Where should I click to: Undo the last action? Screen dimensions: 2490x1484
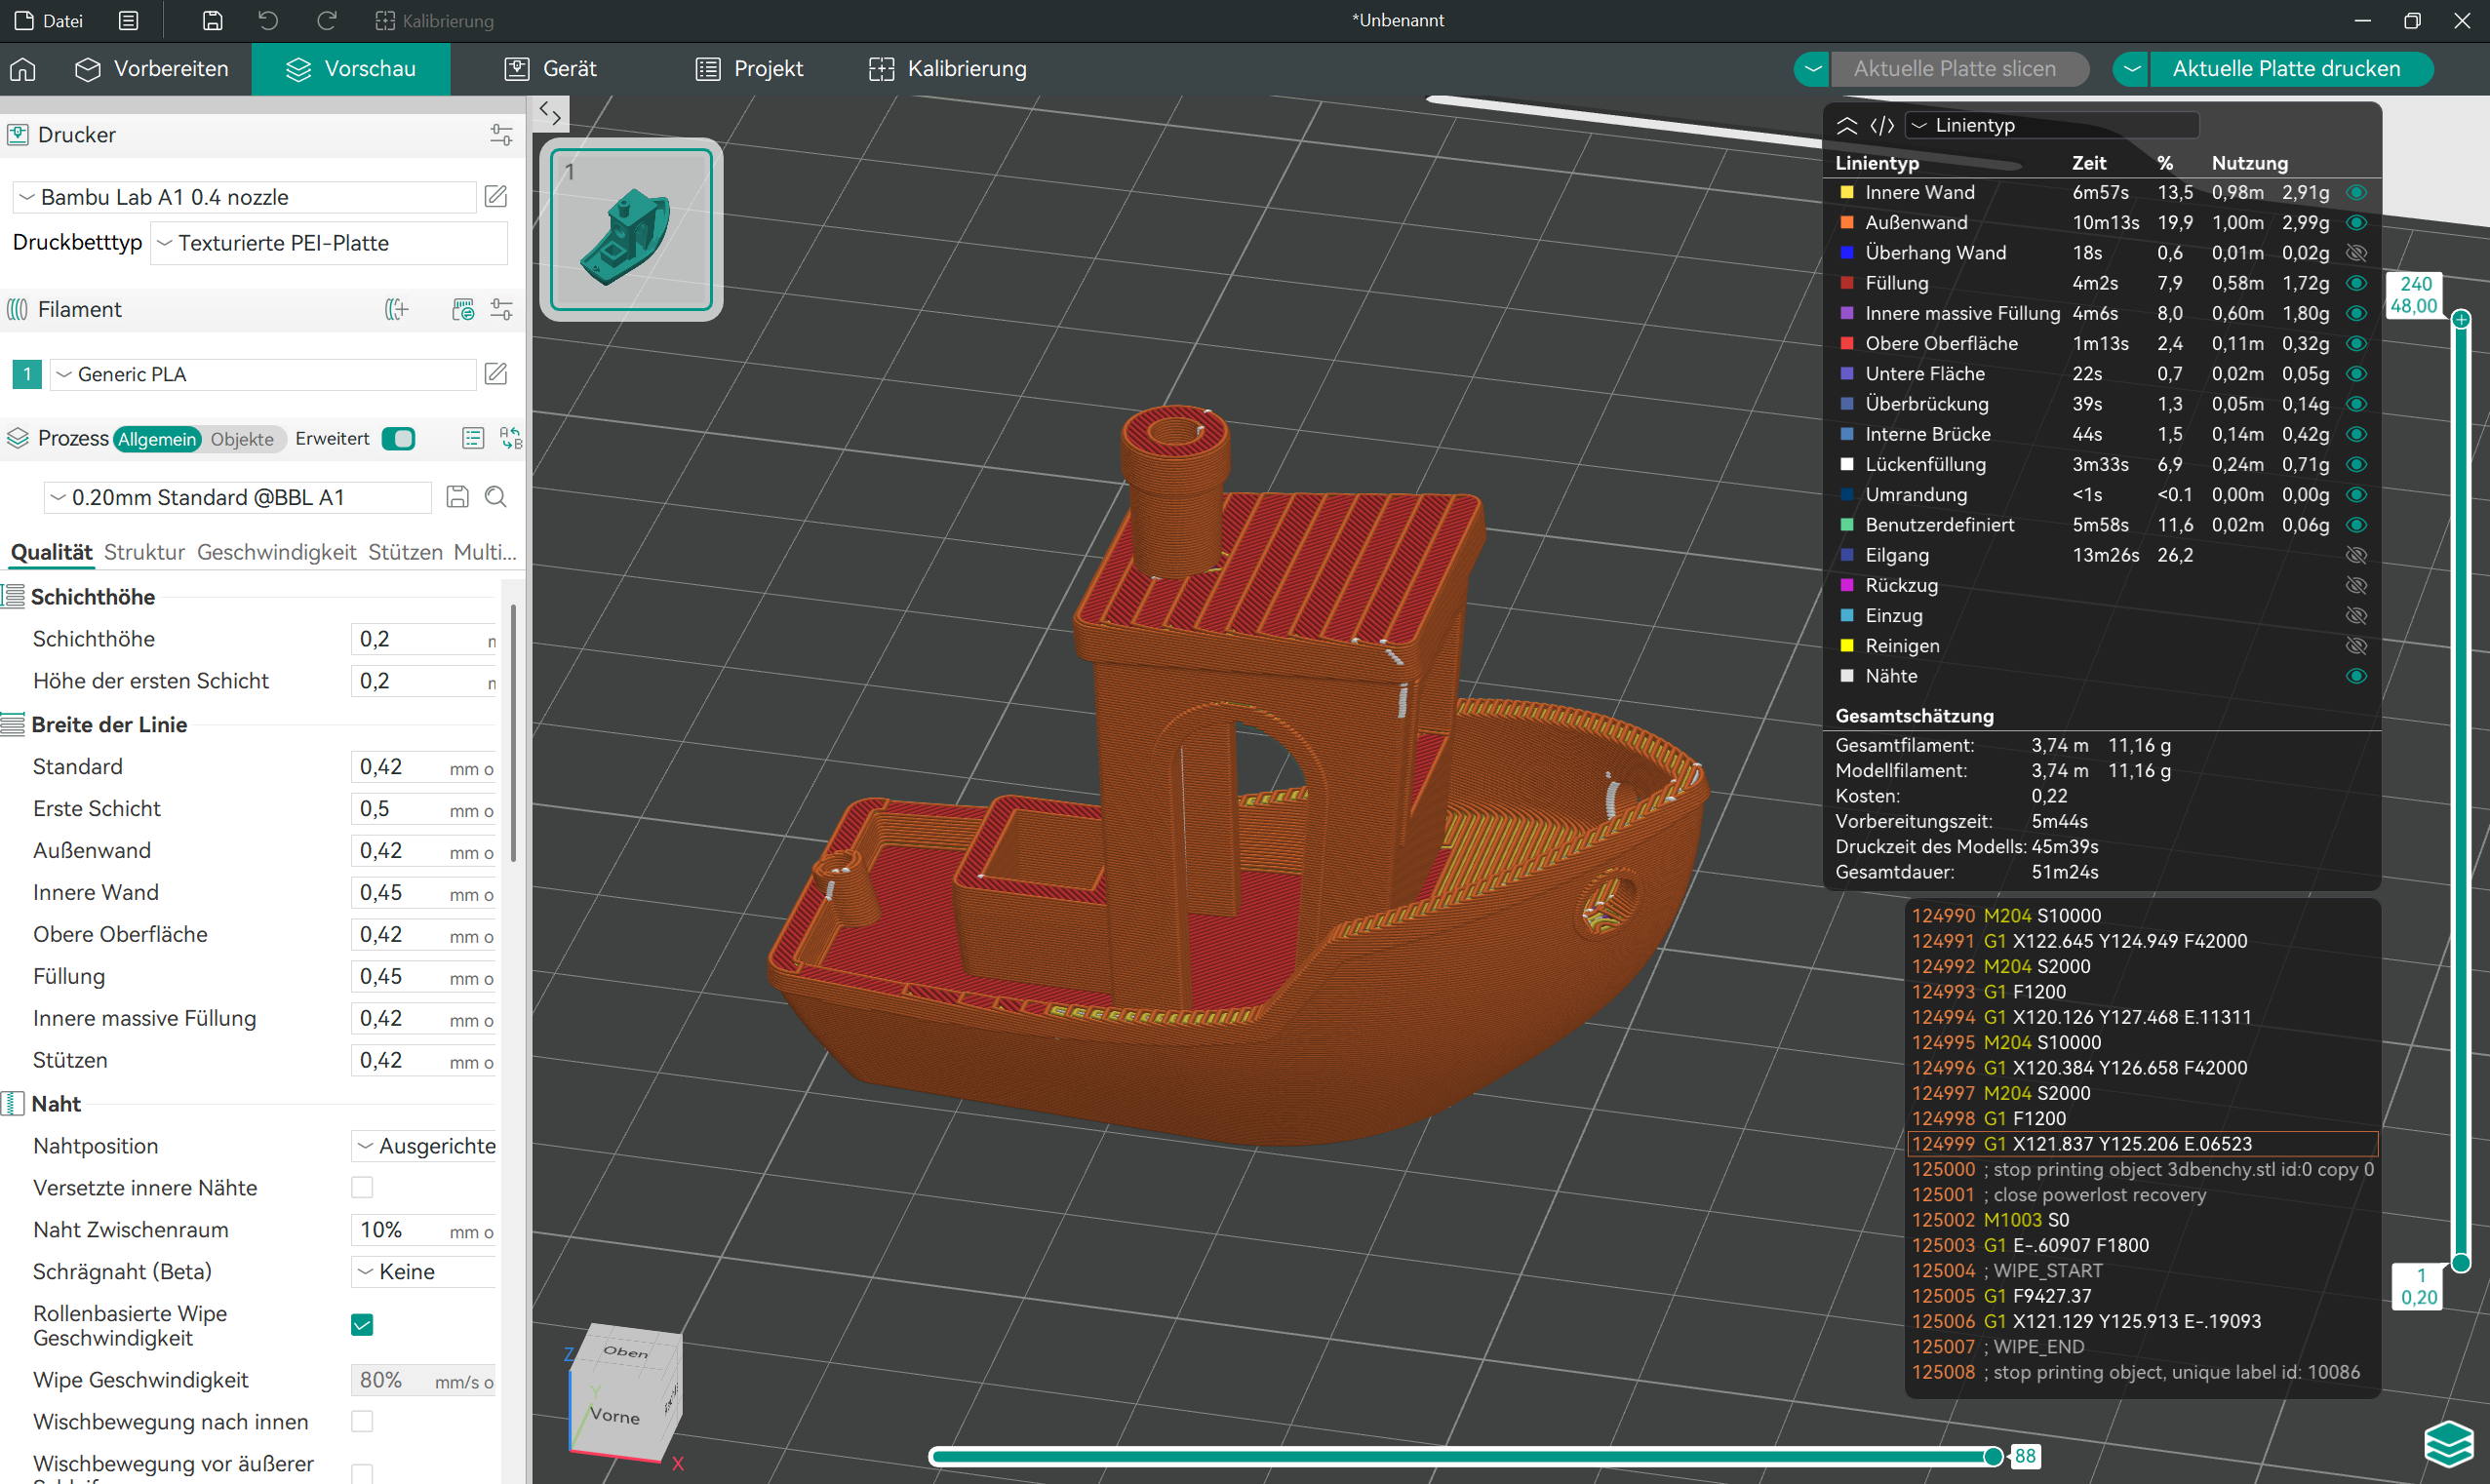[267, 20]
